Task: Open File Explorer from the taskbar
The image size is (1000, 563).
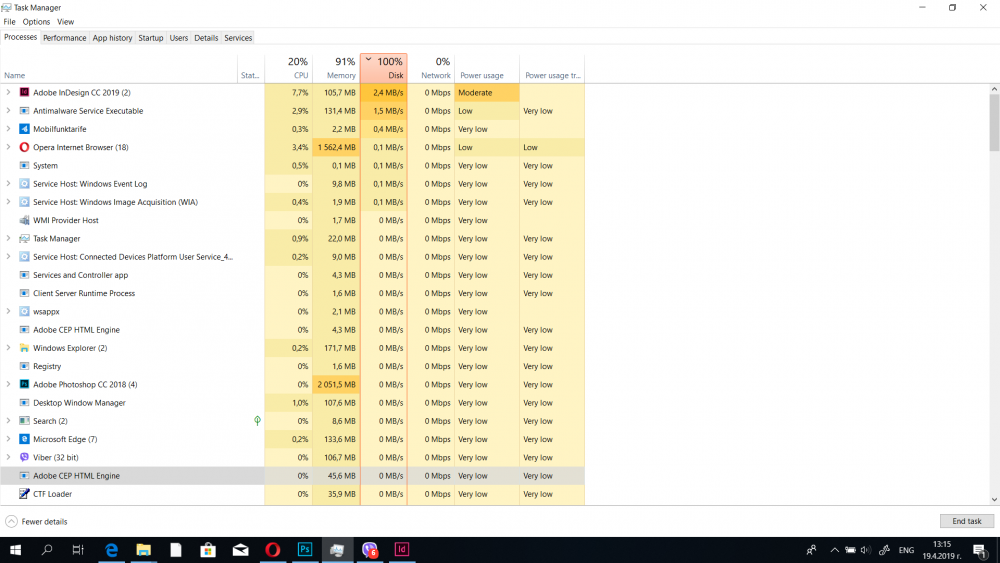Action: click(143, 550)
